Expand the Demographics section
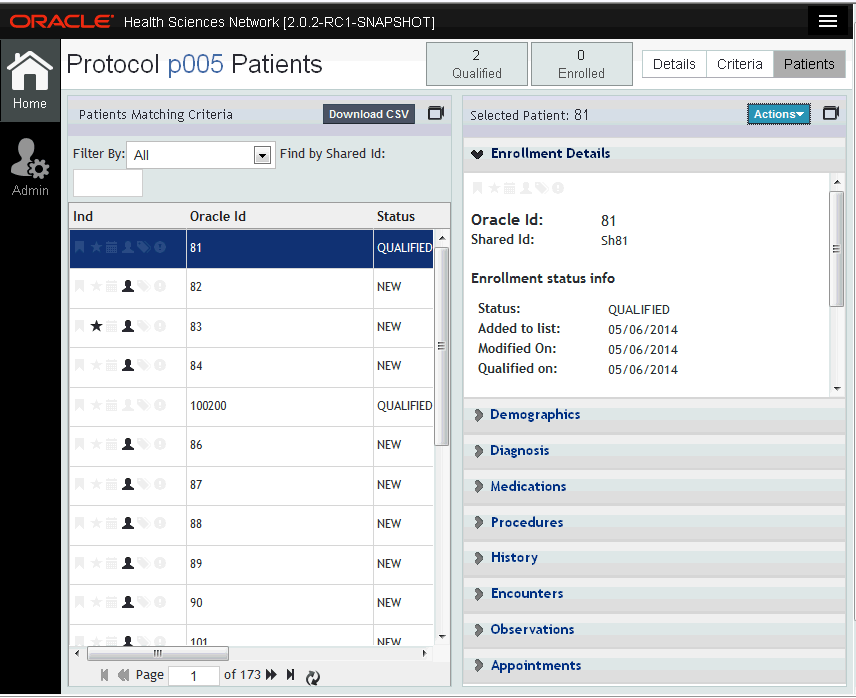The width and height of the screenshot is (856, 698). coord(479,415)
